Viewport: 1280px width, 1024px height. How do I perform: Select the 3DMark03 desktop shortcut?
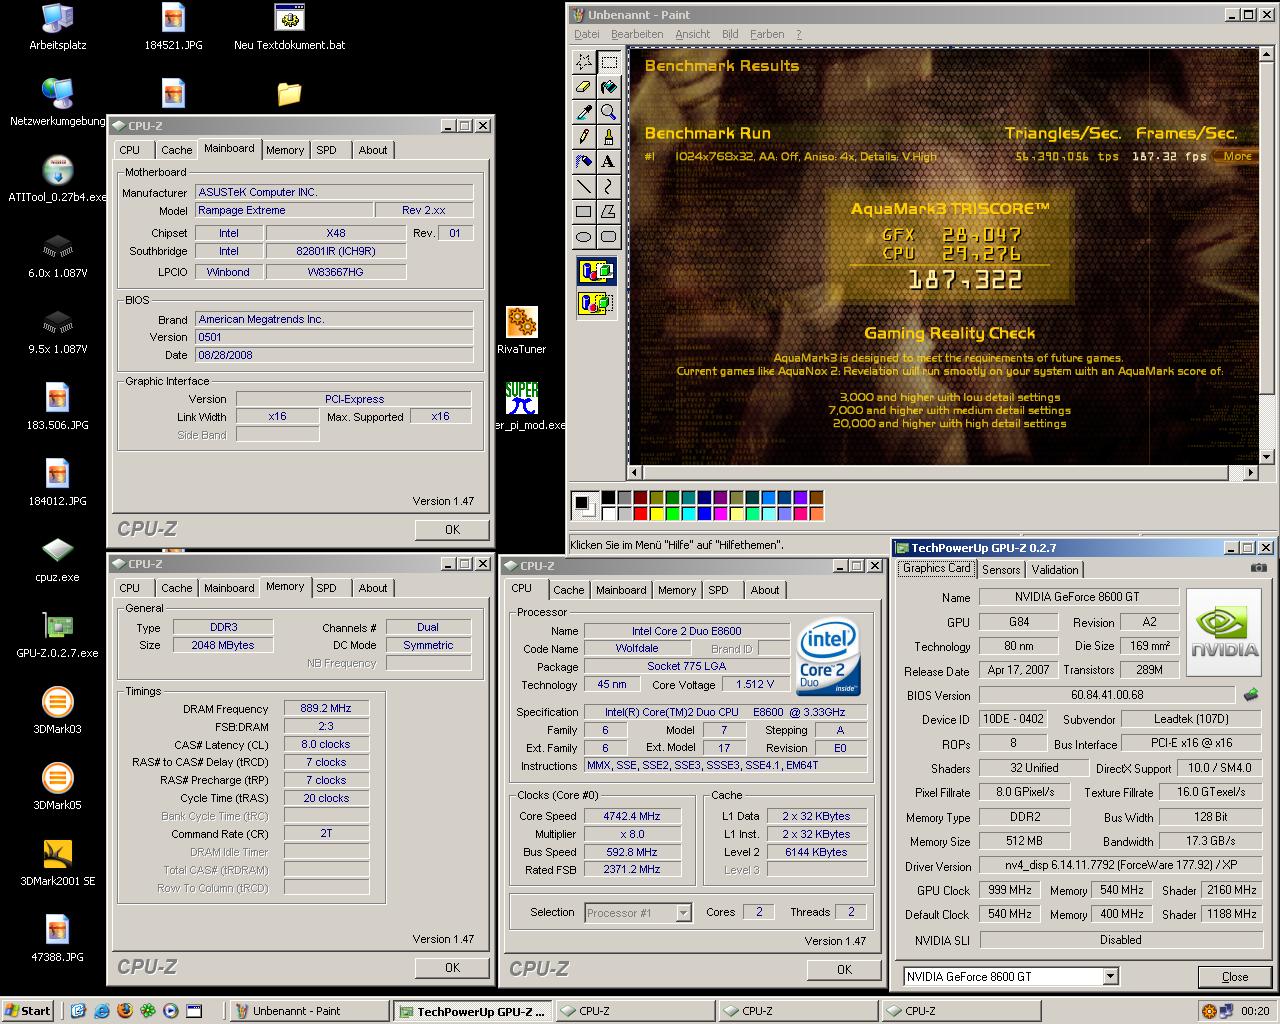(x=57, y=711)
